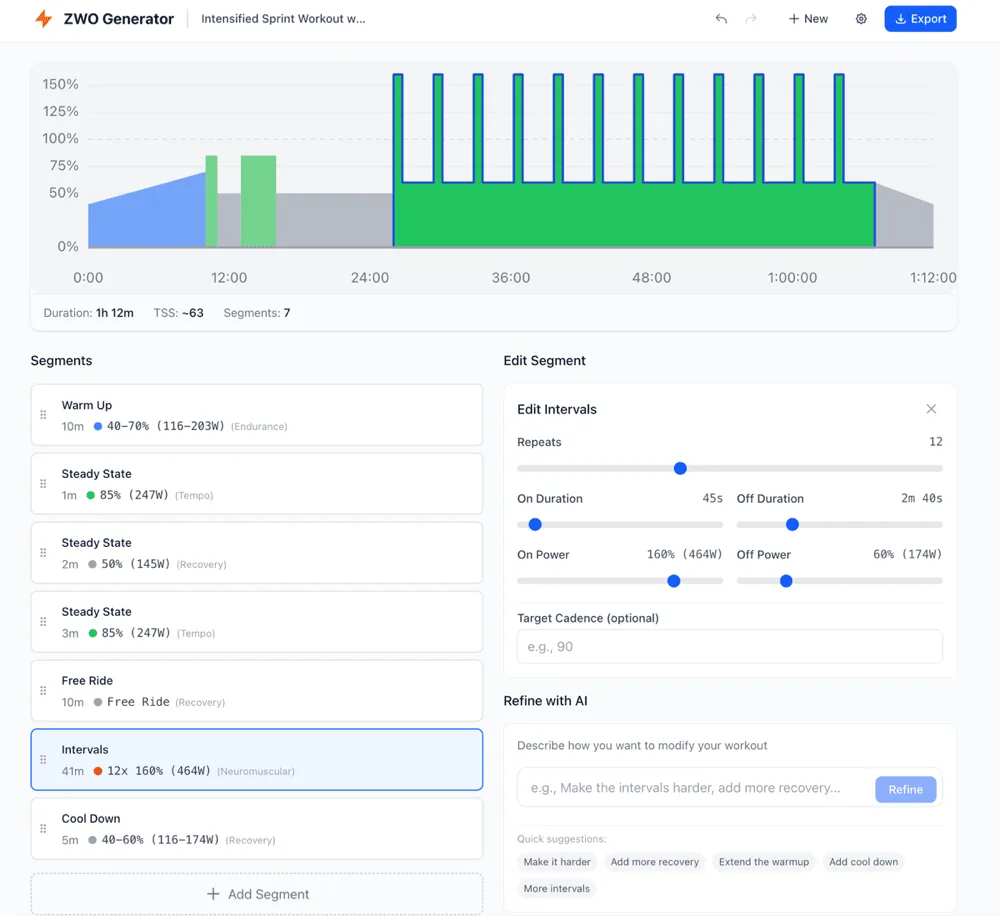
Task: Click the Intervals segment drag handle
Action: pos(43,759)
